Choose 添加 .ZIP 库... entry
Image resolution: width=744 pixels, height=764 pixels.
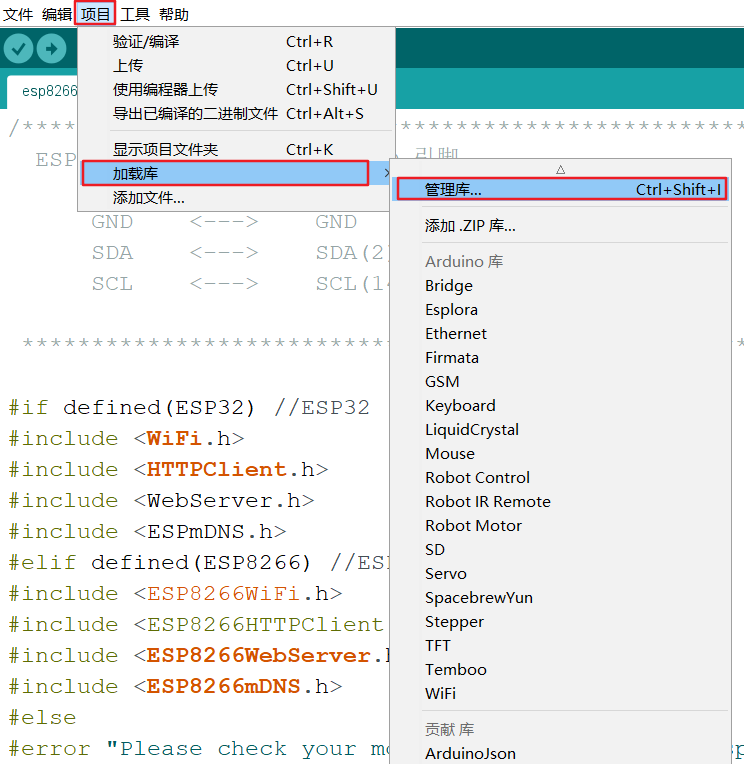tap(560, 226)
